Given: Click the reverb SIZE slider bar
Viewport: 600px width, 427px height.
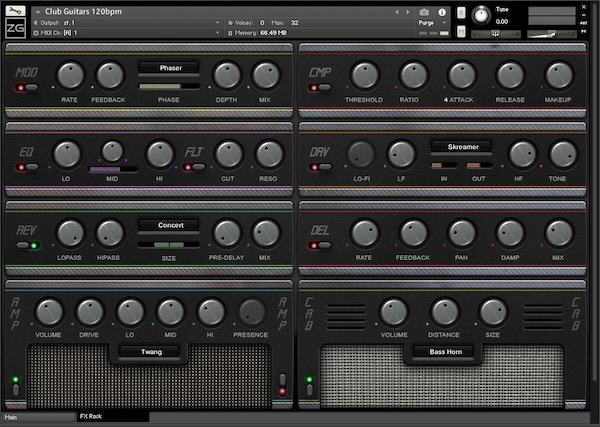Looking at the screenshot, I should [168, 244].
